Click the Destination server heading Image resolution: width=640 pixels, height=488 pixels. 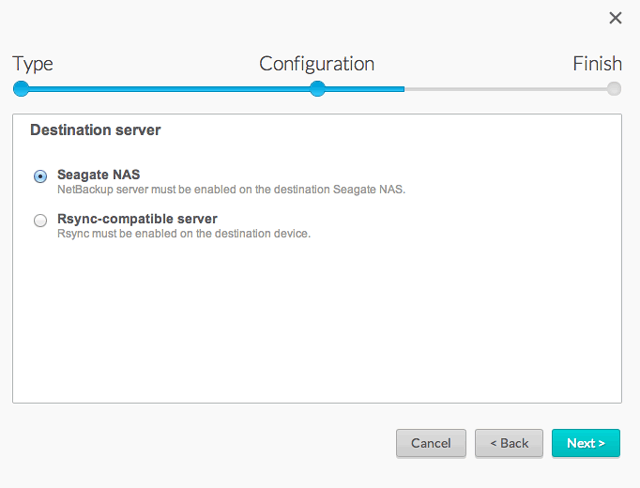click(95, 130)
